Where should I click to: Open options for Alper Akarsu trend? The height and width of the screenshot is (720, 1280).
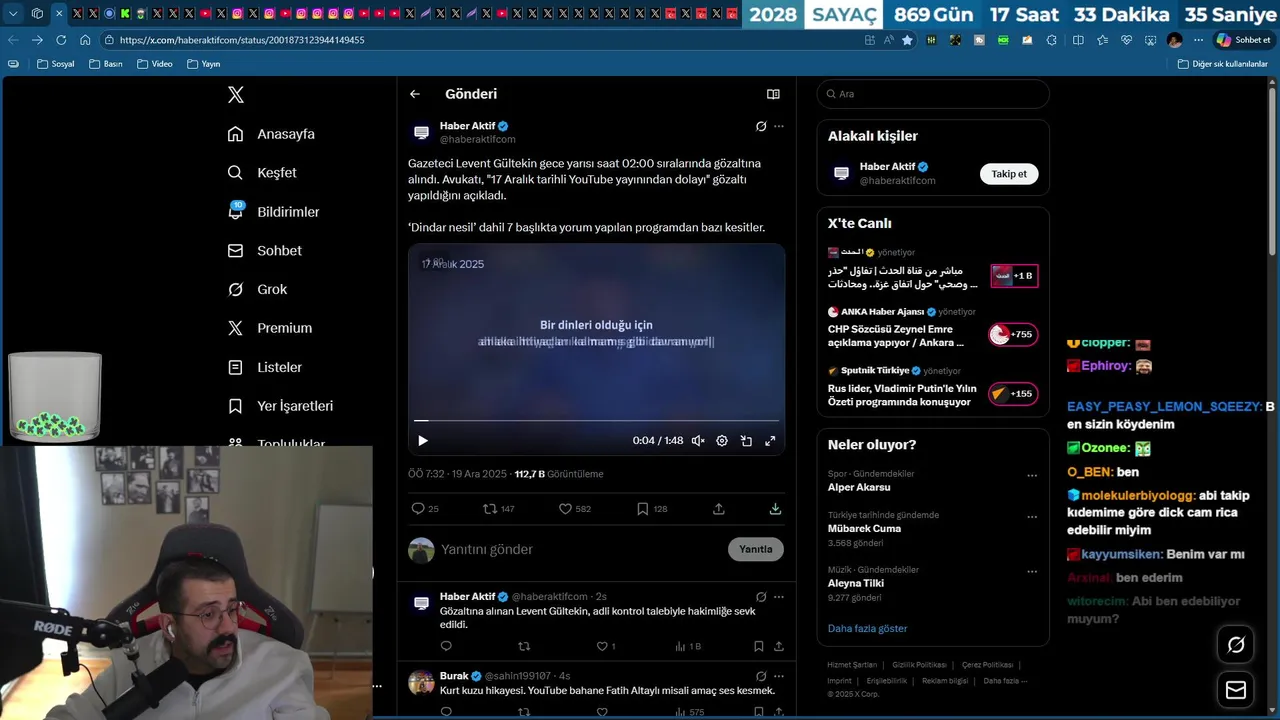pyautogui.click(x=1032, y=476)
